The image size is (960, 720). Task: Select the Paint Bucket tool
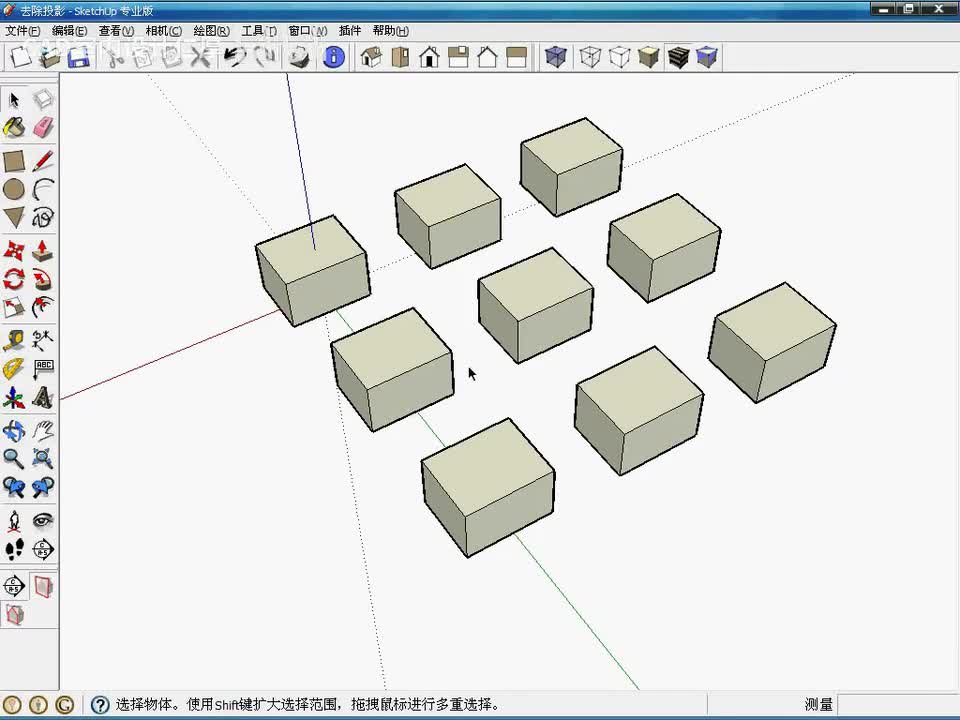coord(14,128)
